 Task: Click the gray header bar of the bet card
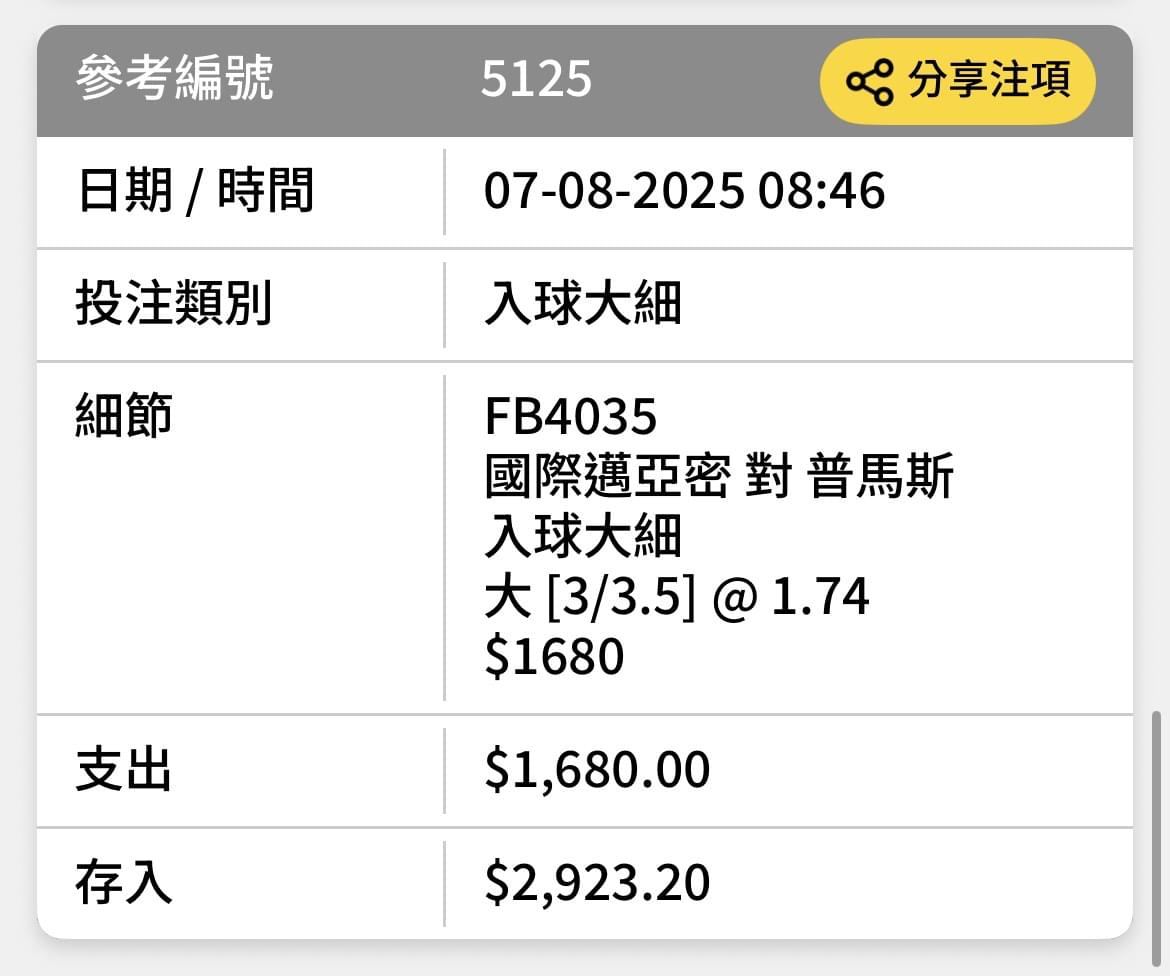(x=585, y=81)
